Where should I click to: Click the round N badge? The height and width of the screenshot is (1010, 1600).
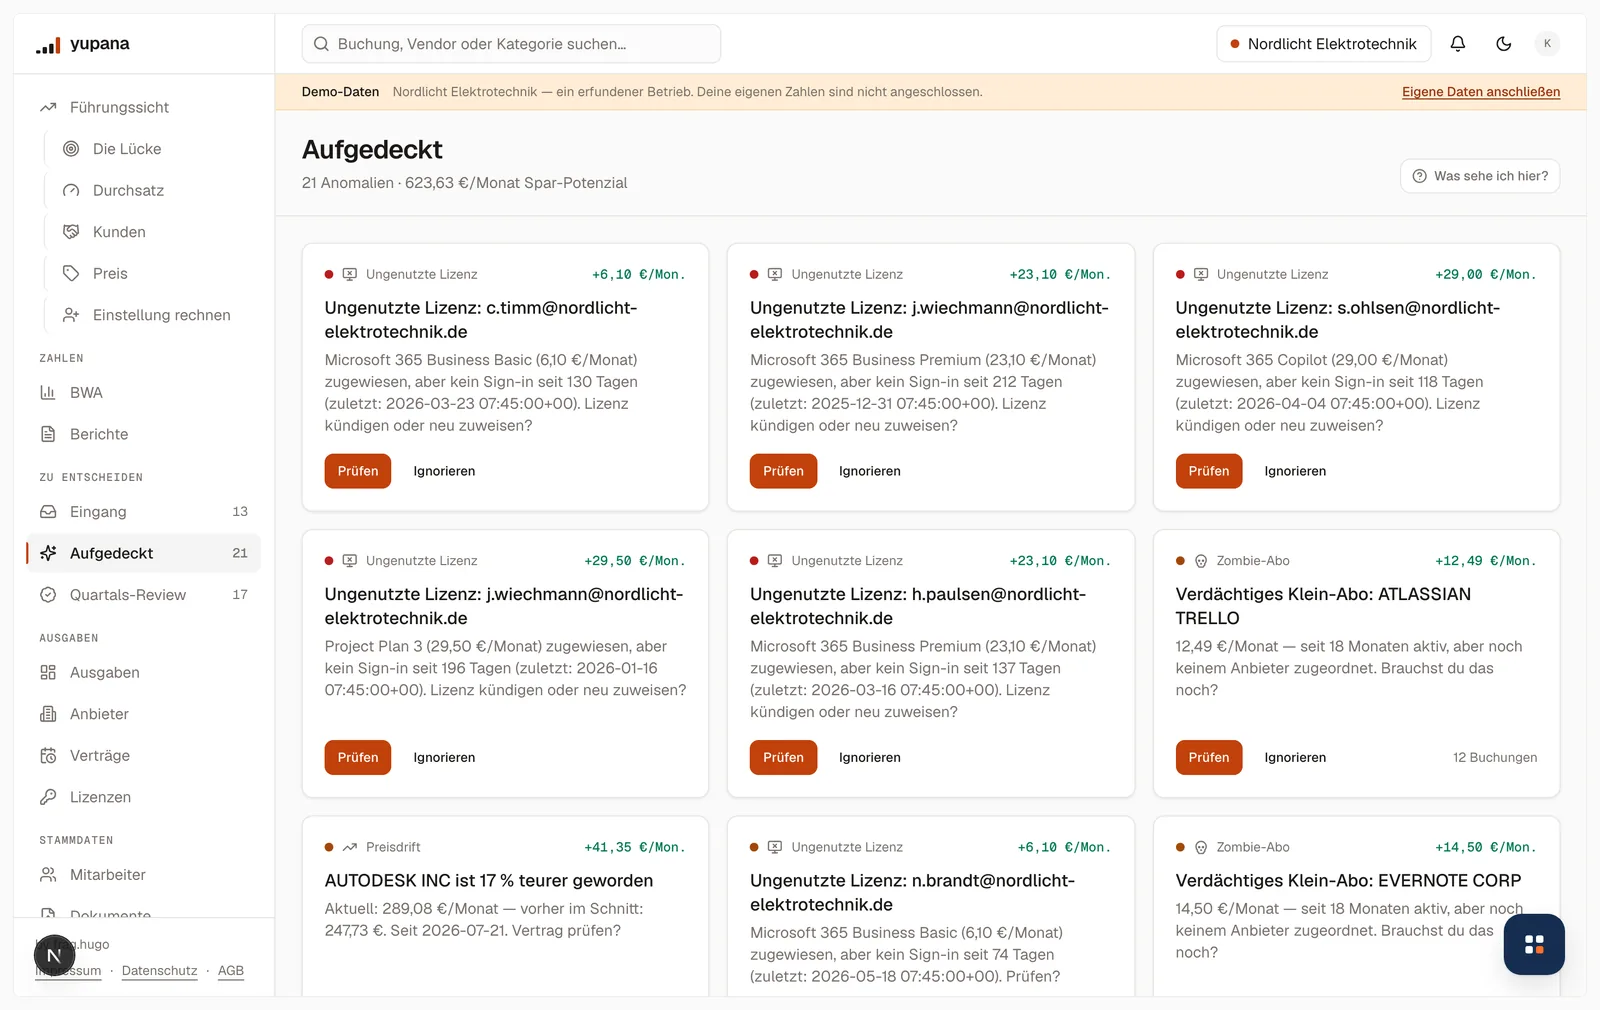click(54, 956)
